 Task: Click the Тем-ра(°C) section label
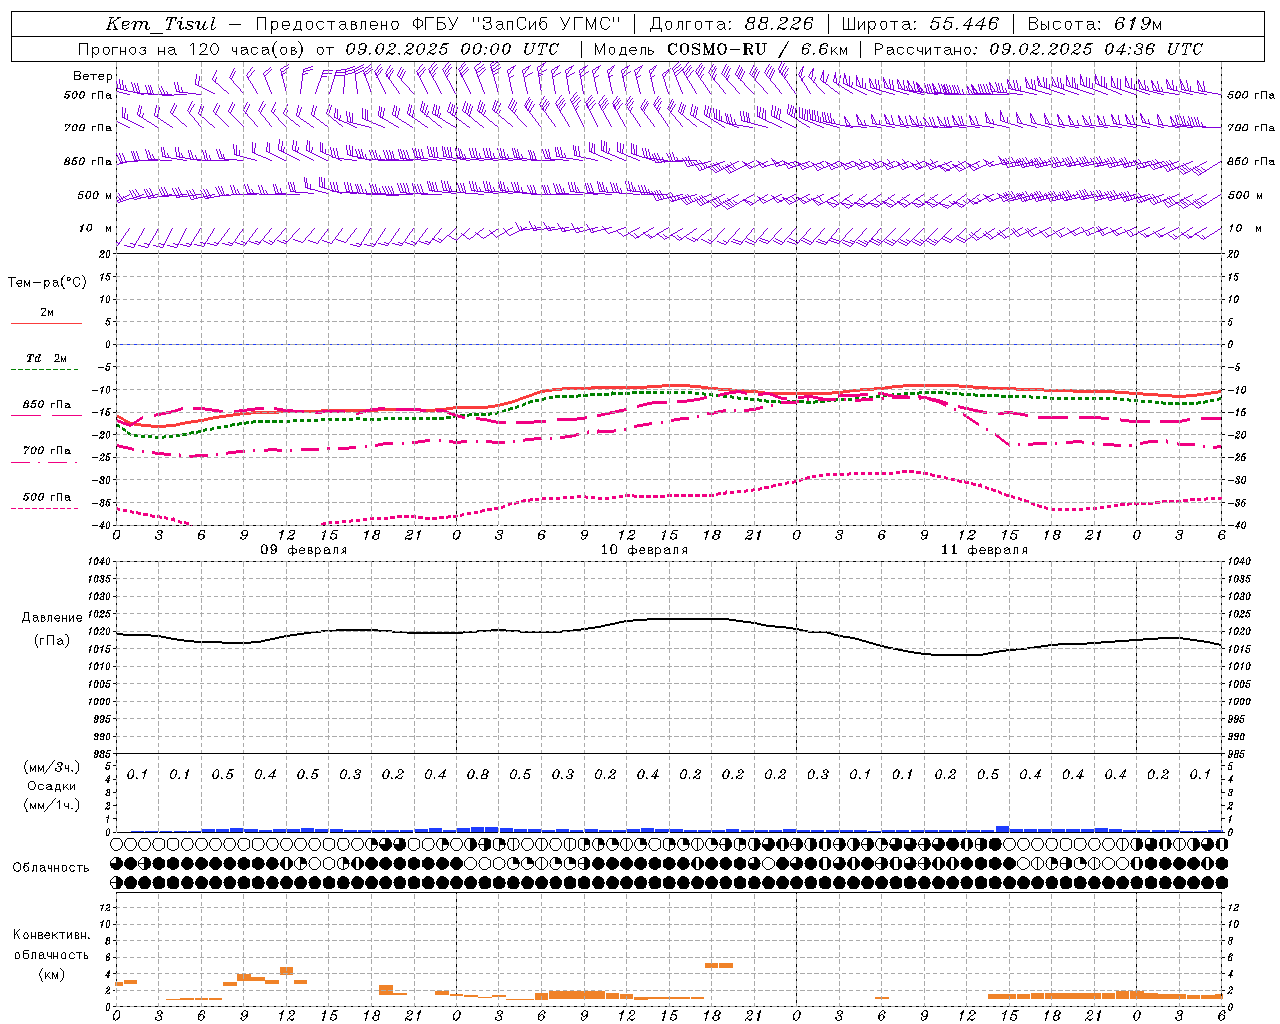[x=47, y=283]
